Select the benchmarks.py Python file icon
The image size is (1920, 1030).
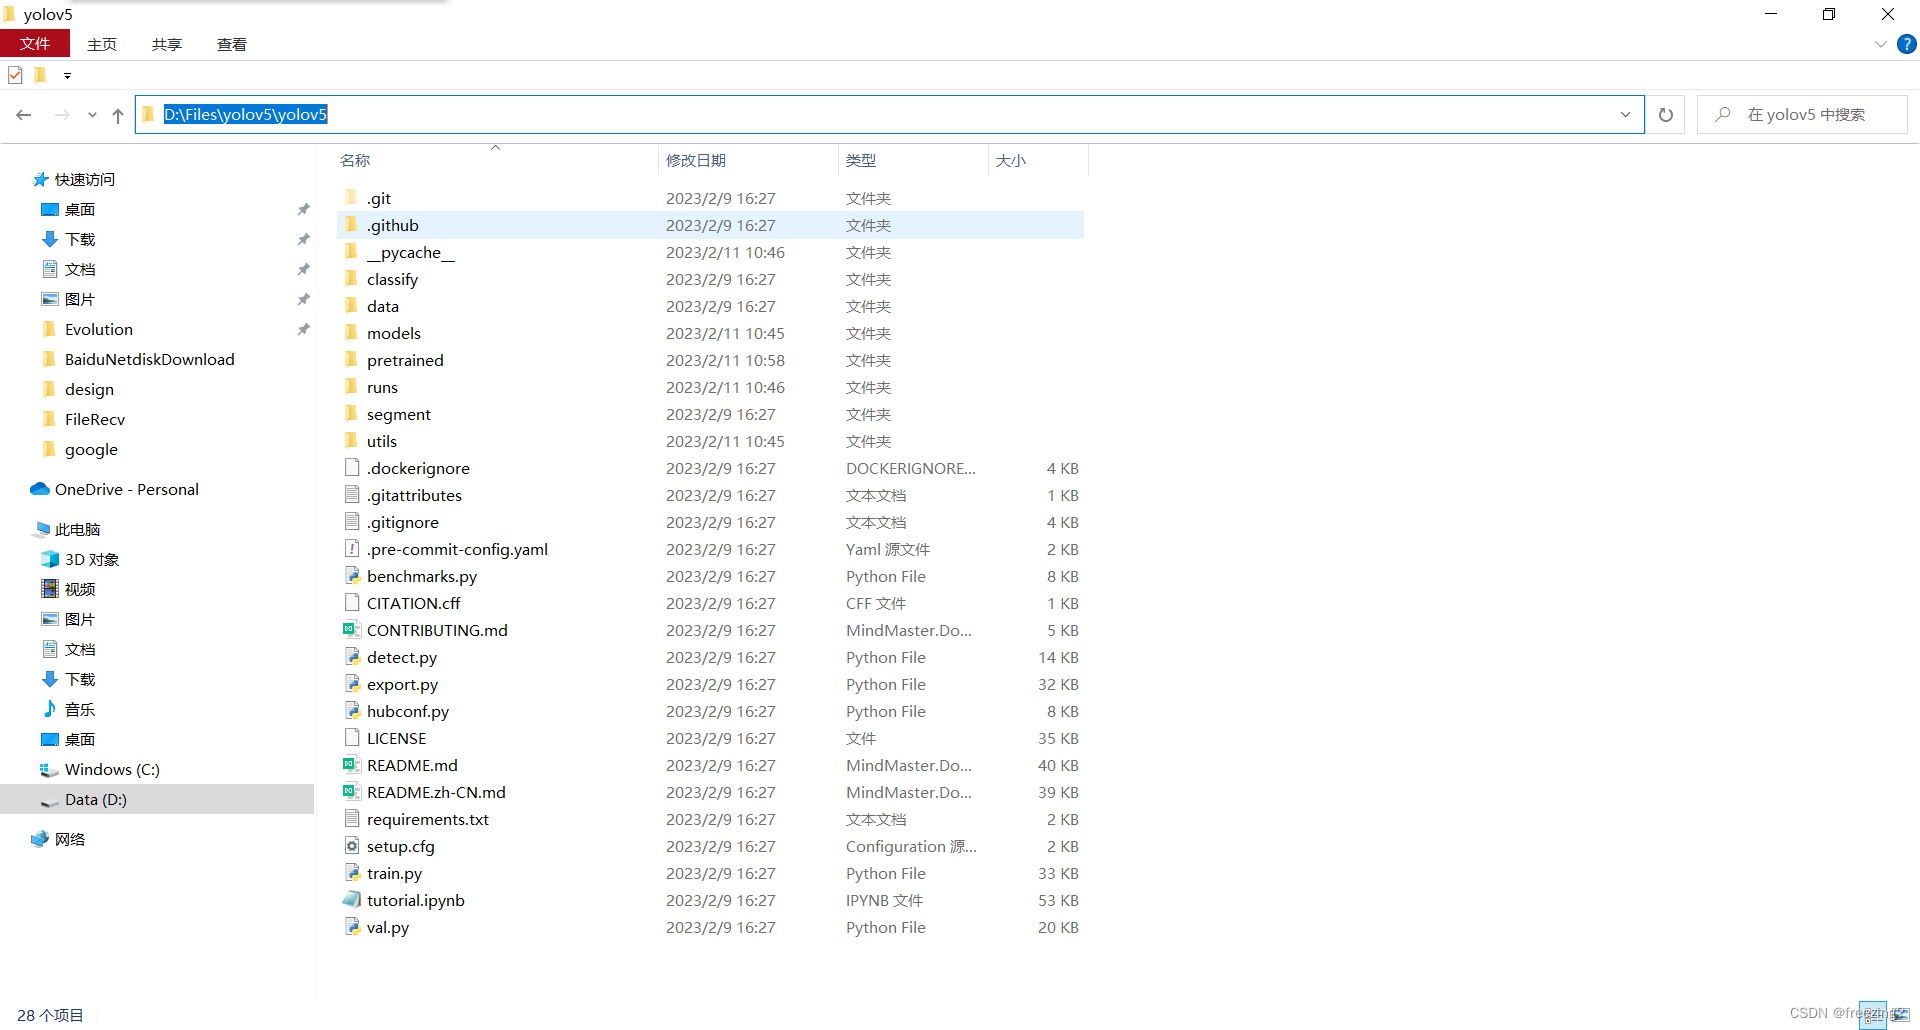click(x=352, y=576)
